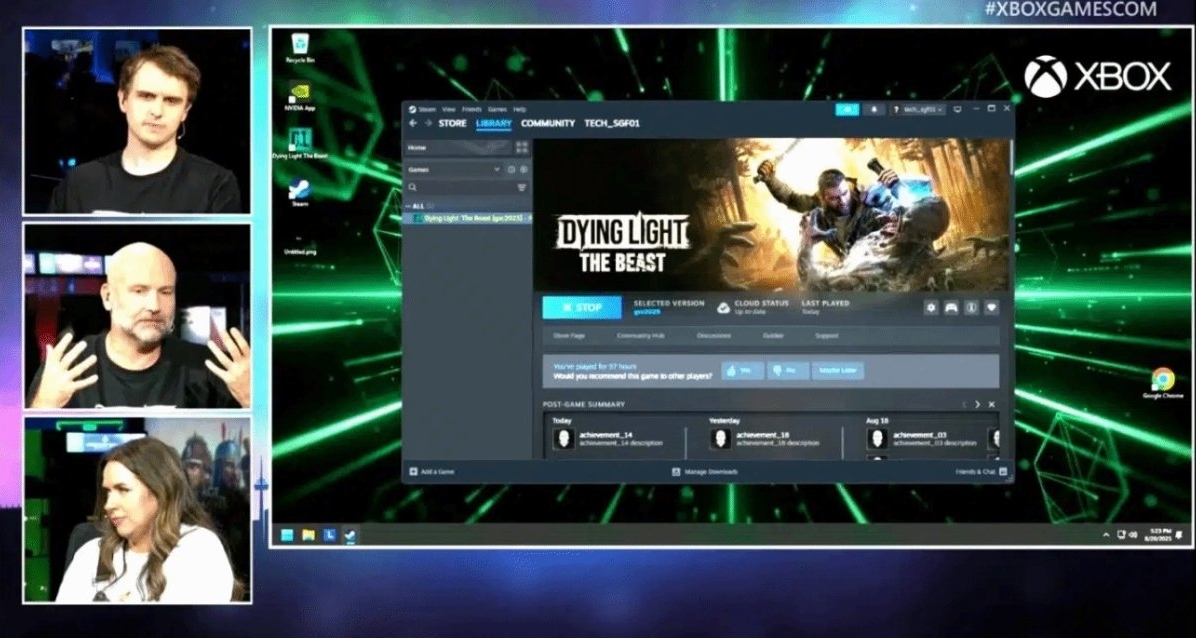This screenshot has height=638, width=1196.
Task: Click the Add a Game plus icon
Action: (x=413, y=472)
